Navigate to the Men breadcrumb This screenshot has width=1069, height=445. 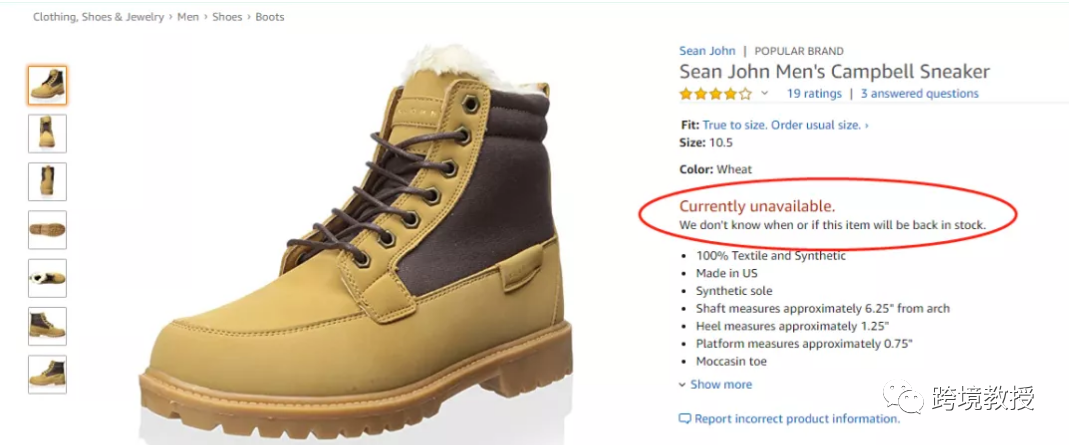188,17
